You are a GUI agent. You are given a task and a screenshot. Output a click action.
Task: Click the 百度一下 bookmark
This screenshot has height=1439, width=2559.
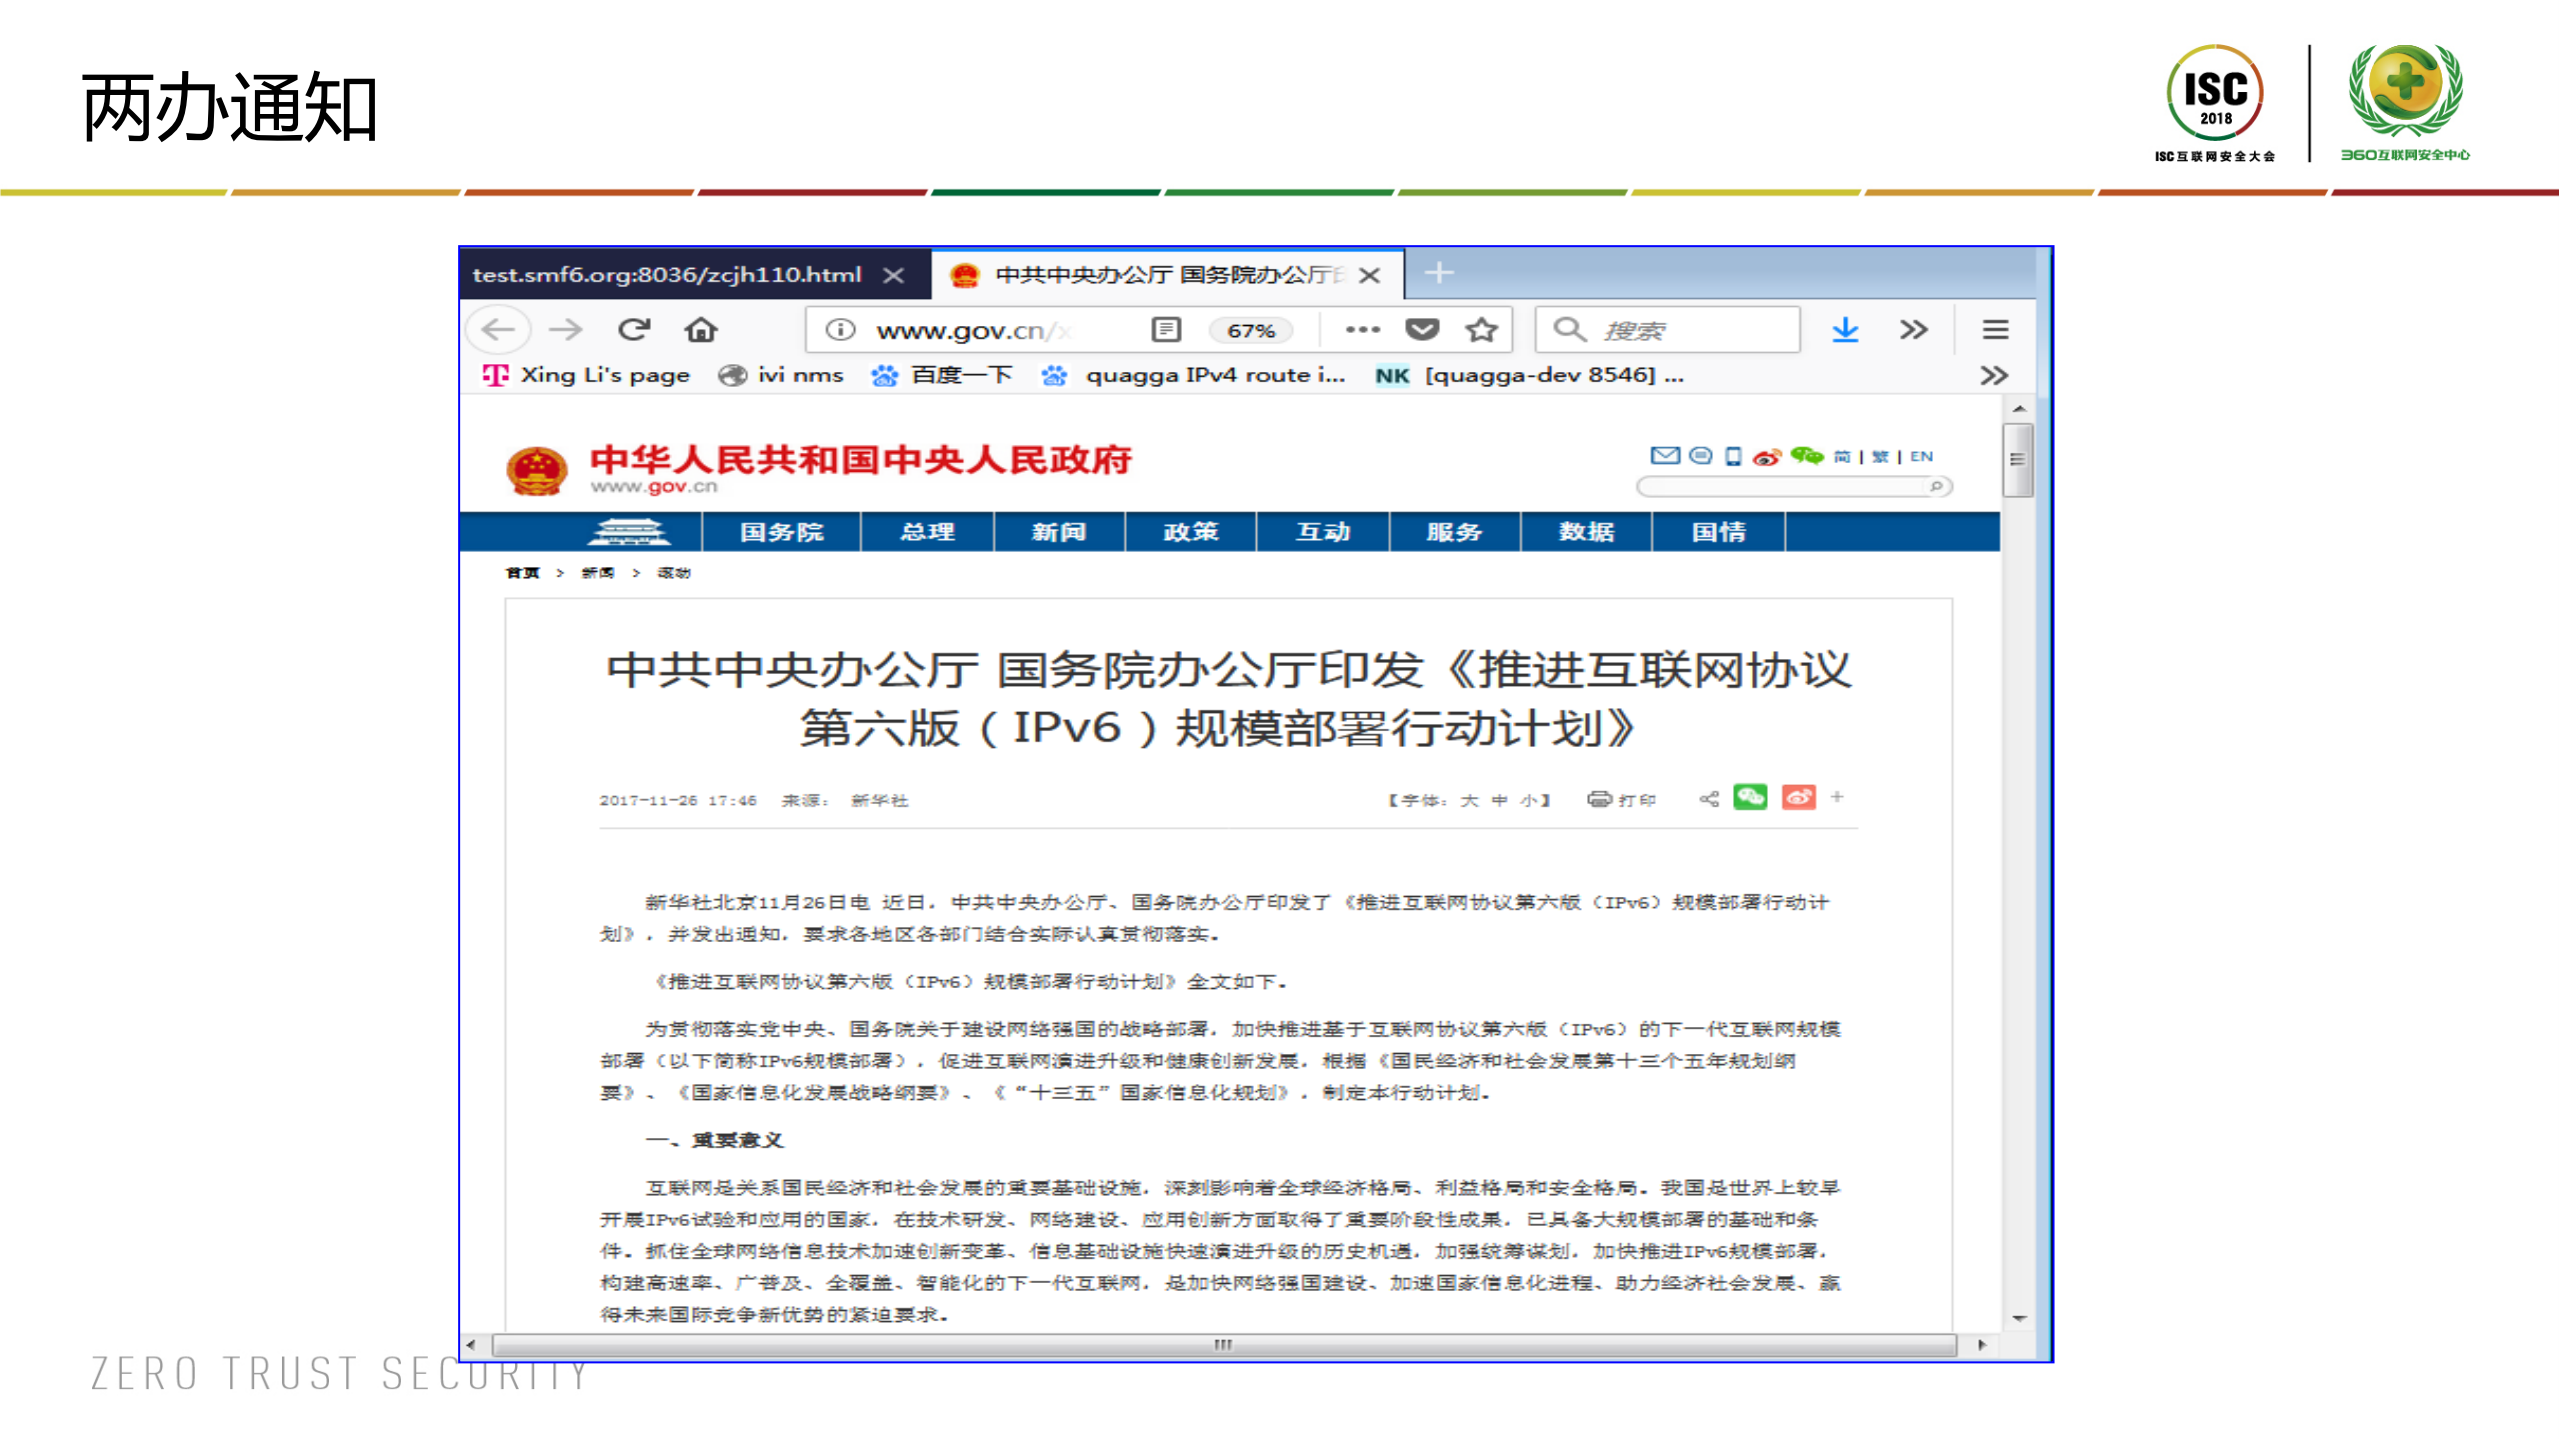963,375
